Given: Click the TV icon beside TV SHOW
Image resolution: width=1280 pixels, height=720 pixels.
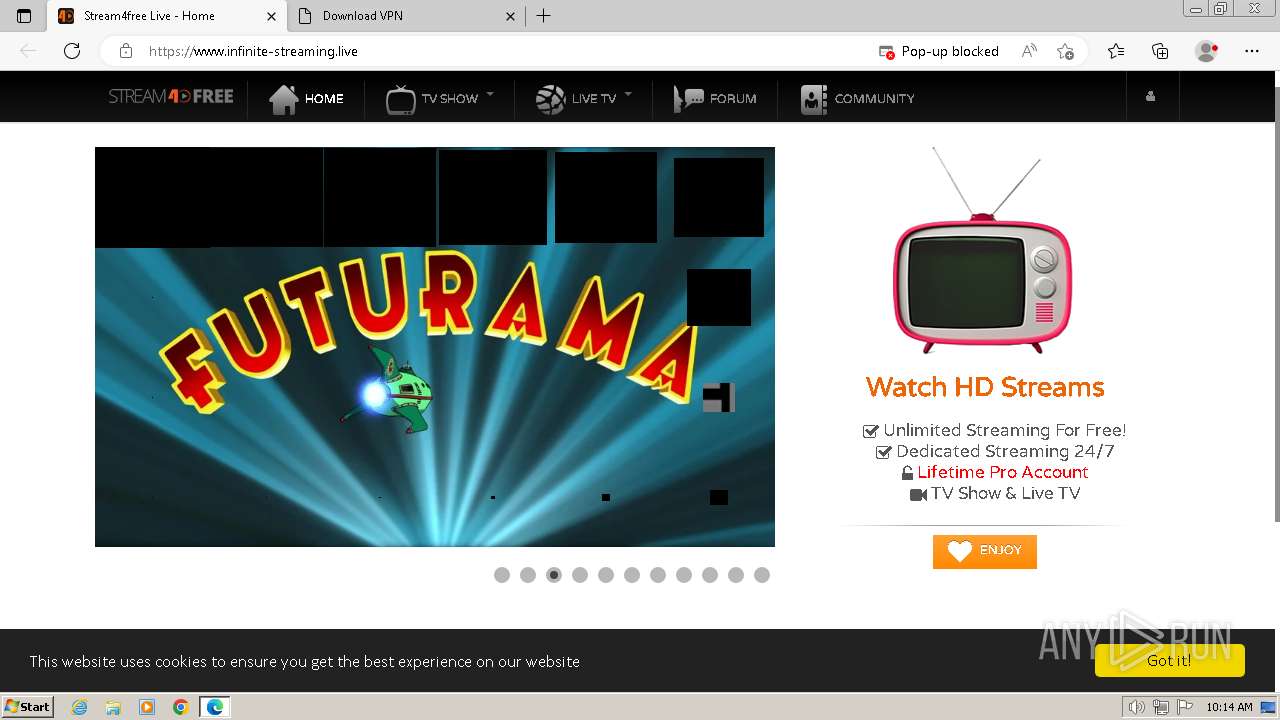Looking at the screenshot, I should click(400, 99).
